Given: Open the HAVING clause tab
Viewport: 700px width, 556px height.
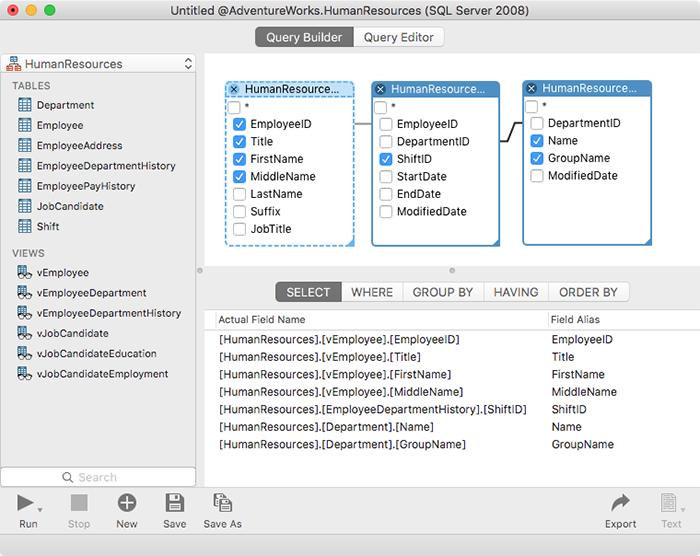Looking at the screenshot, I should [x=516, y=292].
